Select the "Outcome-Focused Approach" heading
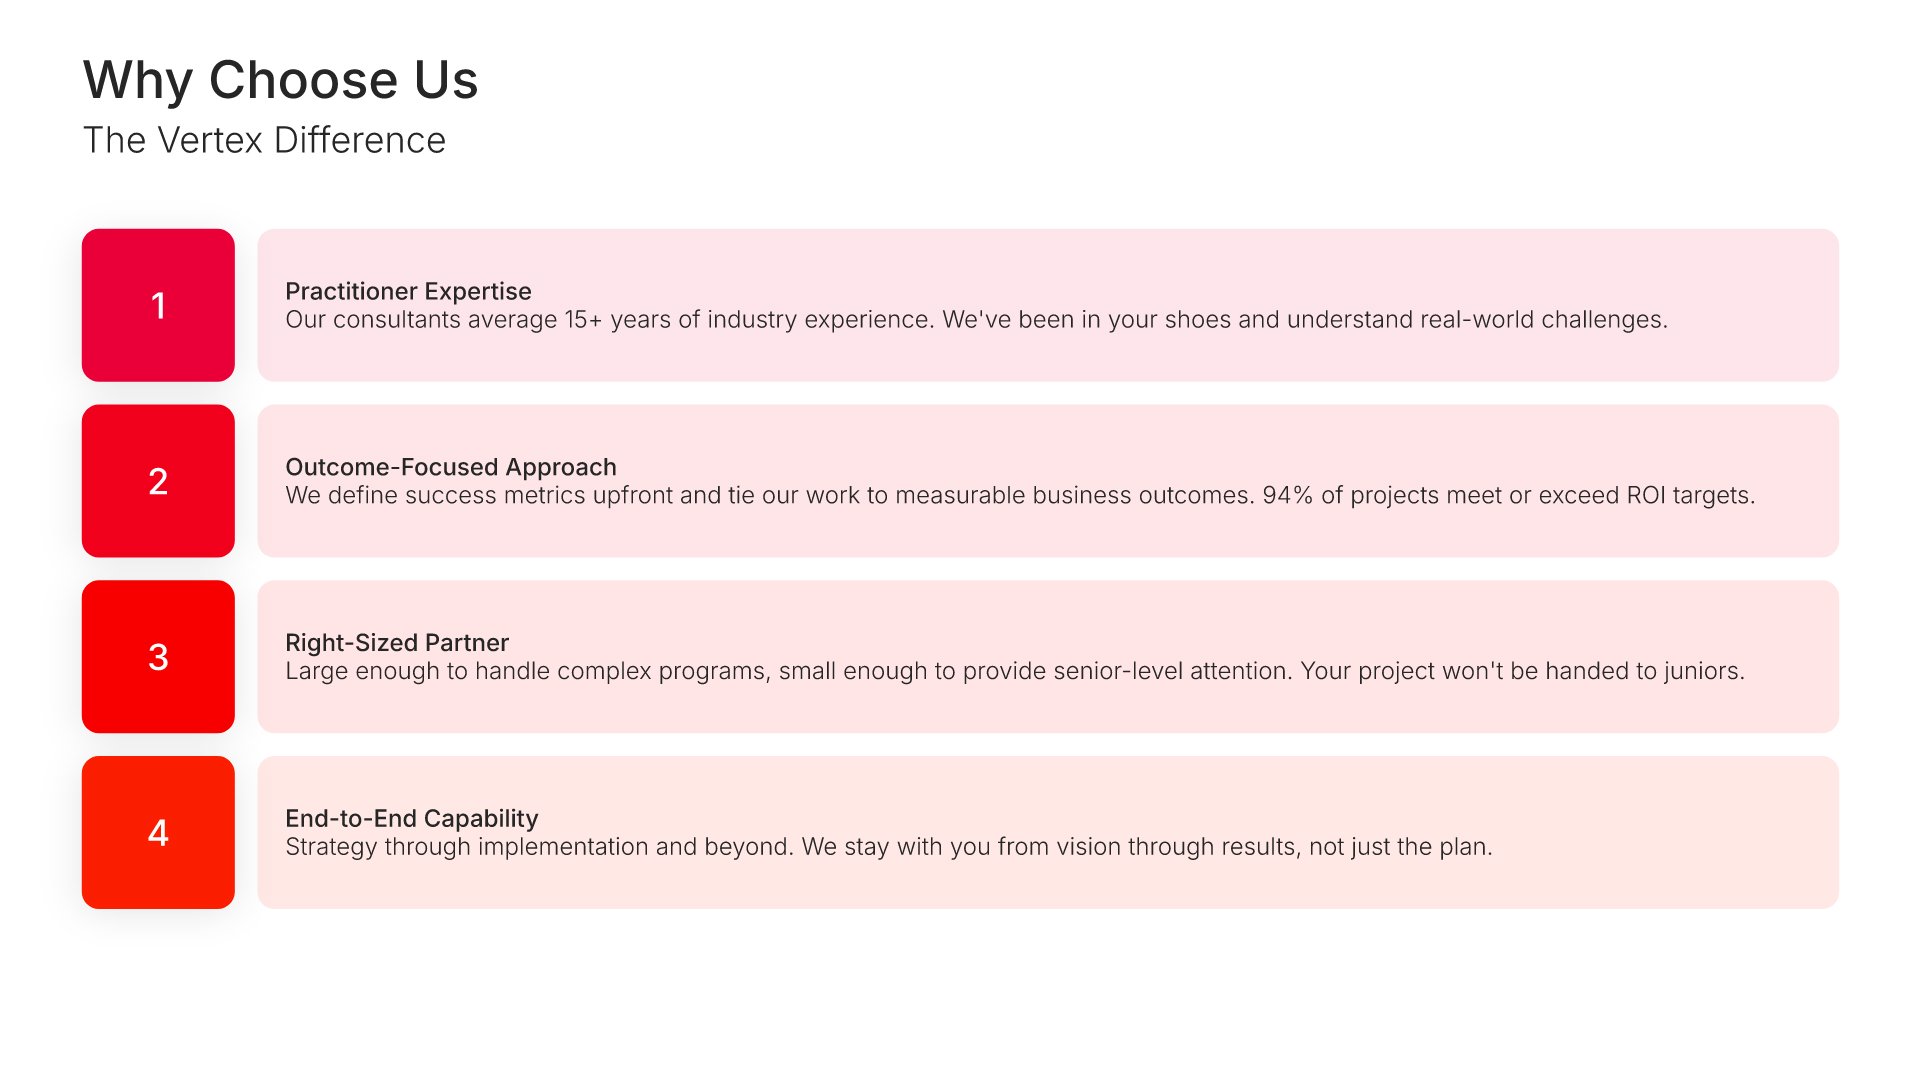1920x1080 pixels. (450, 467)
